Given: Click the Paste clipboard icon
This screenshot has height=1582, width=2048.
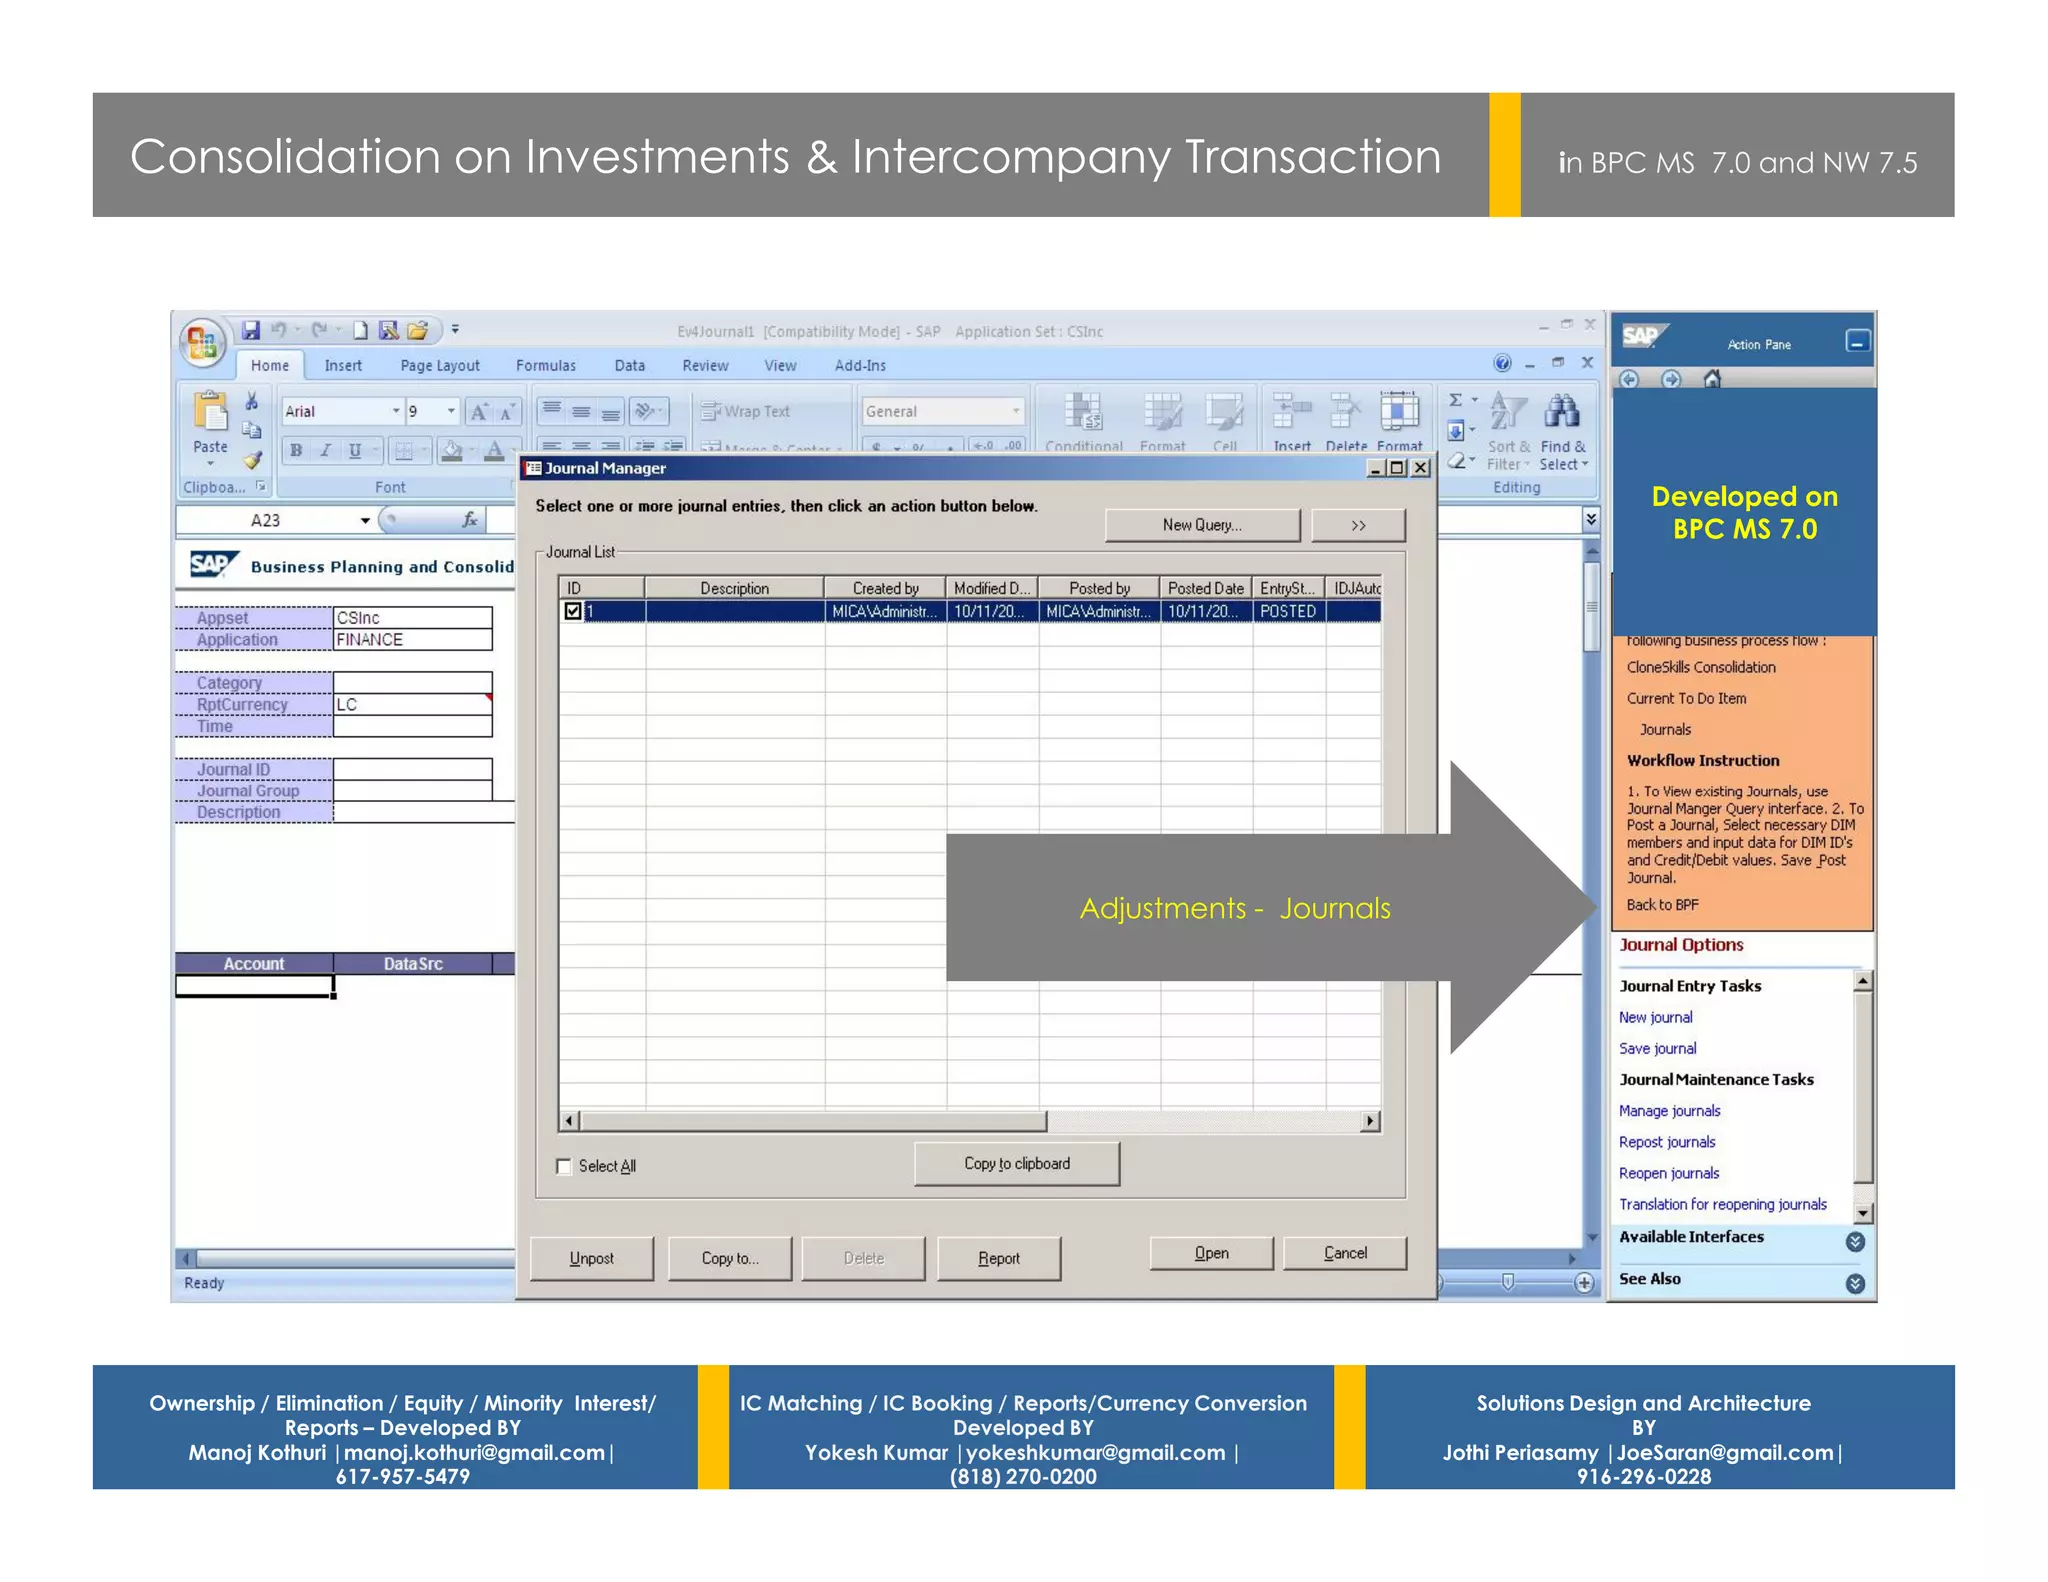Looking at the screenshot, I should click(x=210, y=411).
